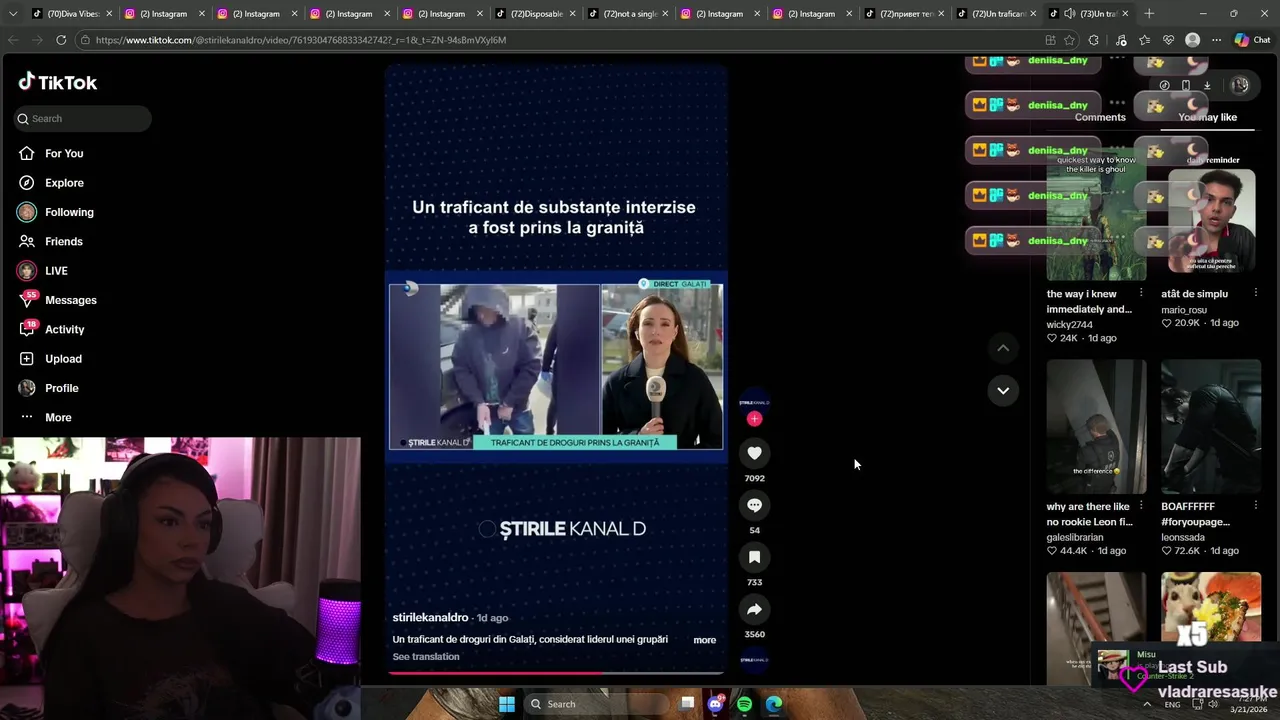Go to the previous video arrow
The image size is (1280, 720).
(x=1003, y=348)
